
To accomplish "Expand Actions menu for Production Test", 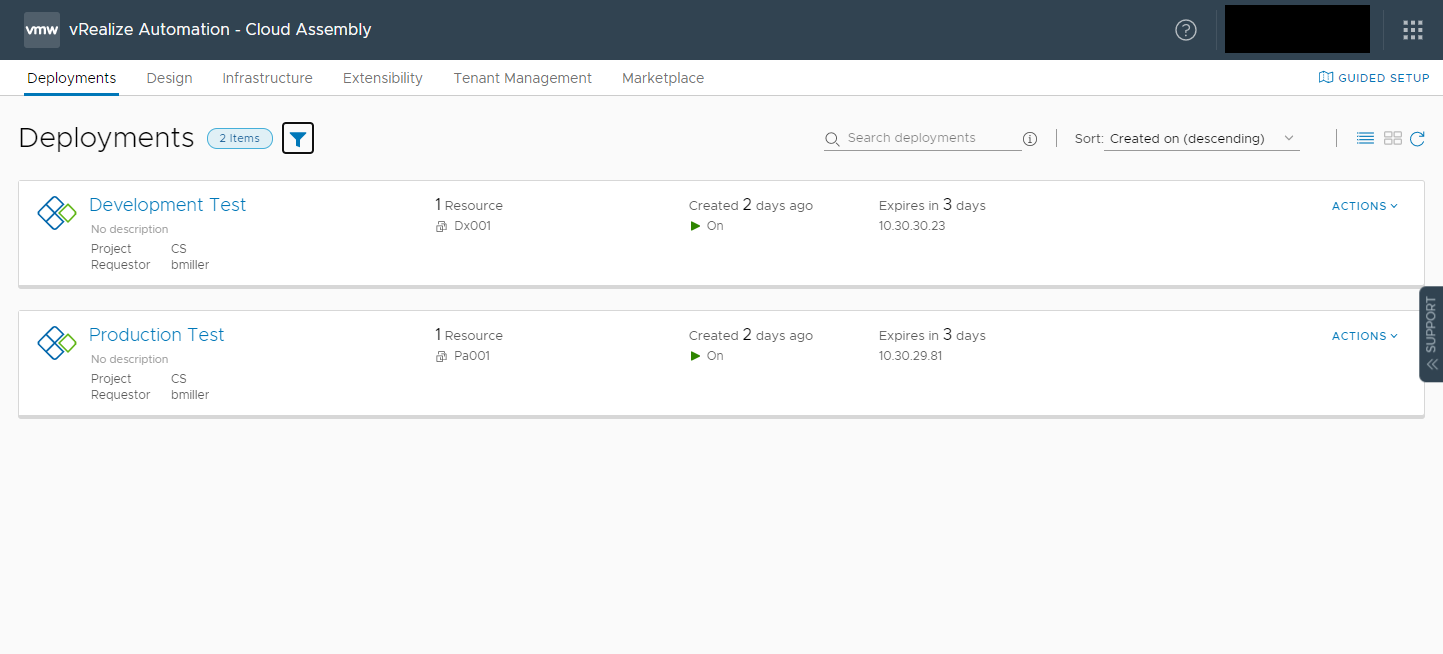I will point(1365,336).
